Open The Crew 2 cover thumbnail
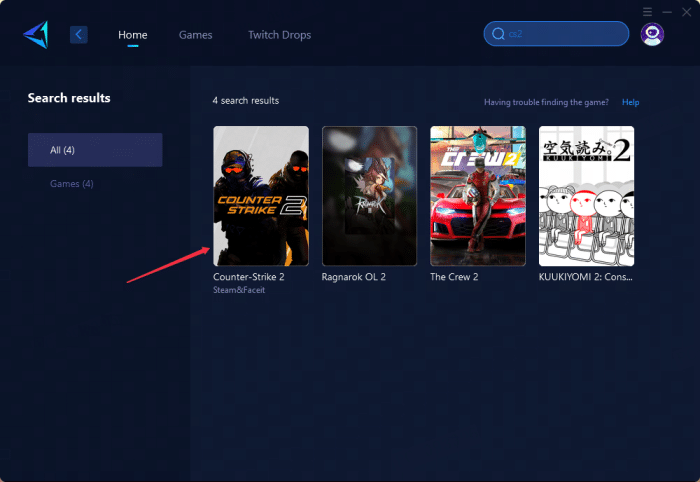Image resolution: width=700 pixels, height=482 pixels. (x=478, y=196)
